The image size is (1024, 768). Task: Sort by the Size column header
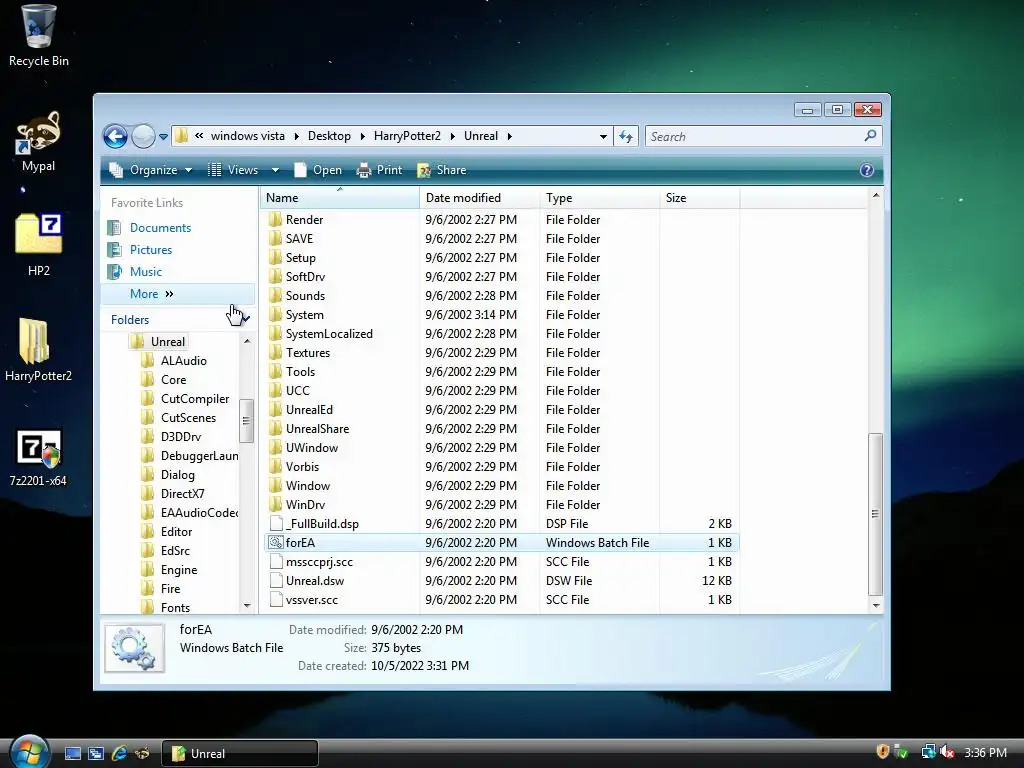699,198
